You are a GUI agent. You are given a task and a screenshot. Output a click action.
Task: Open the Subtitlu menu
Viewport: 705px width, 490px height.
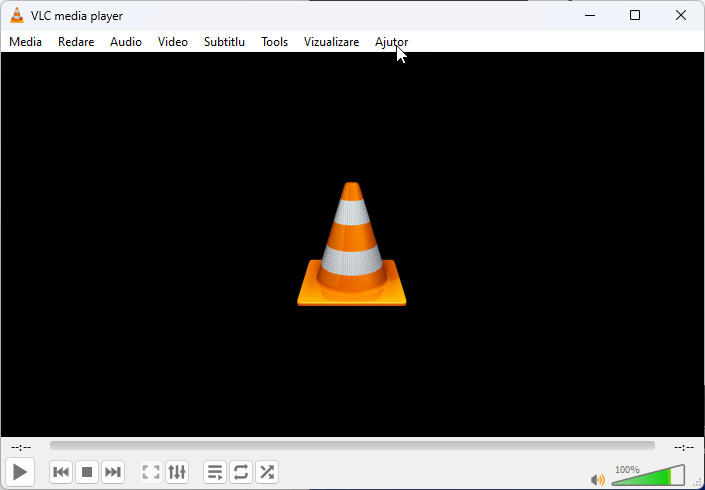224,42
